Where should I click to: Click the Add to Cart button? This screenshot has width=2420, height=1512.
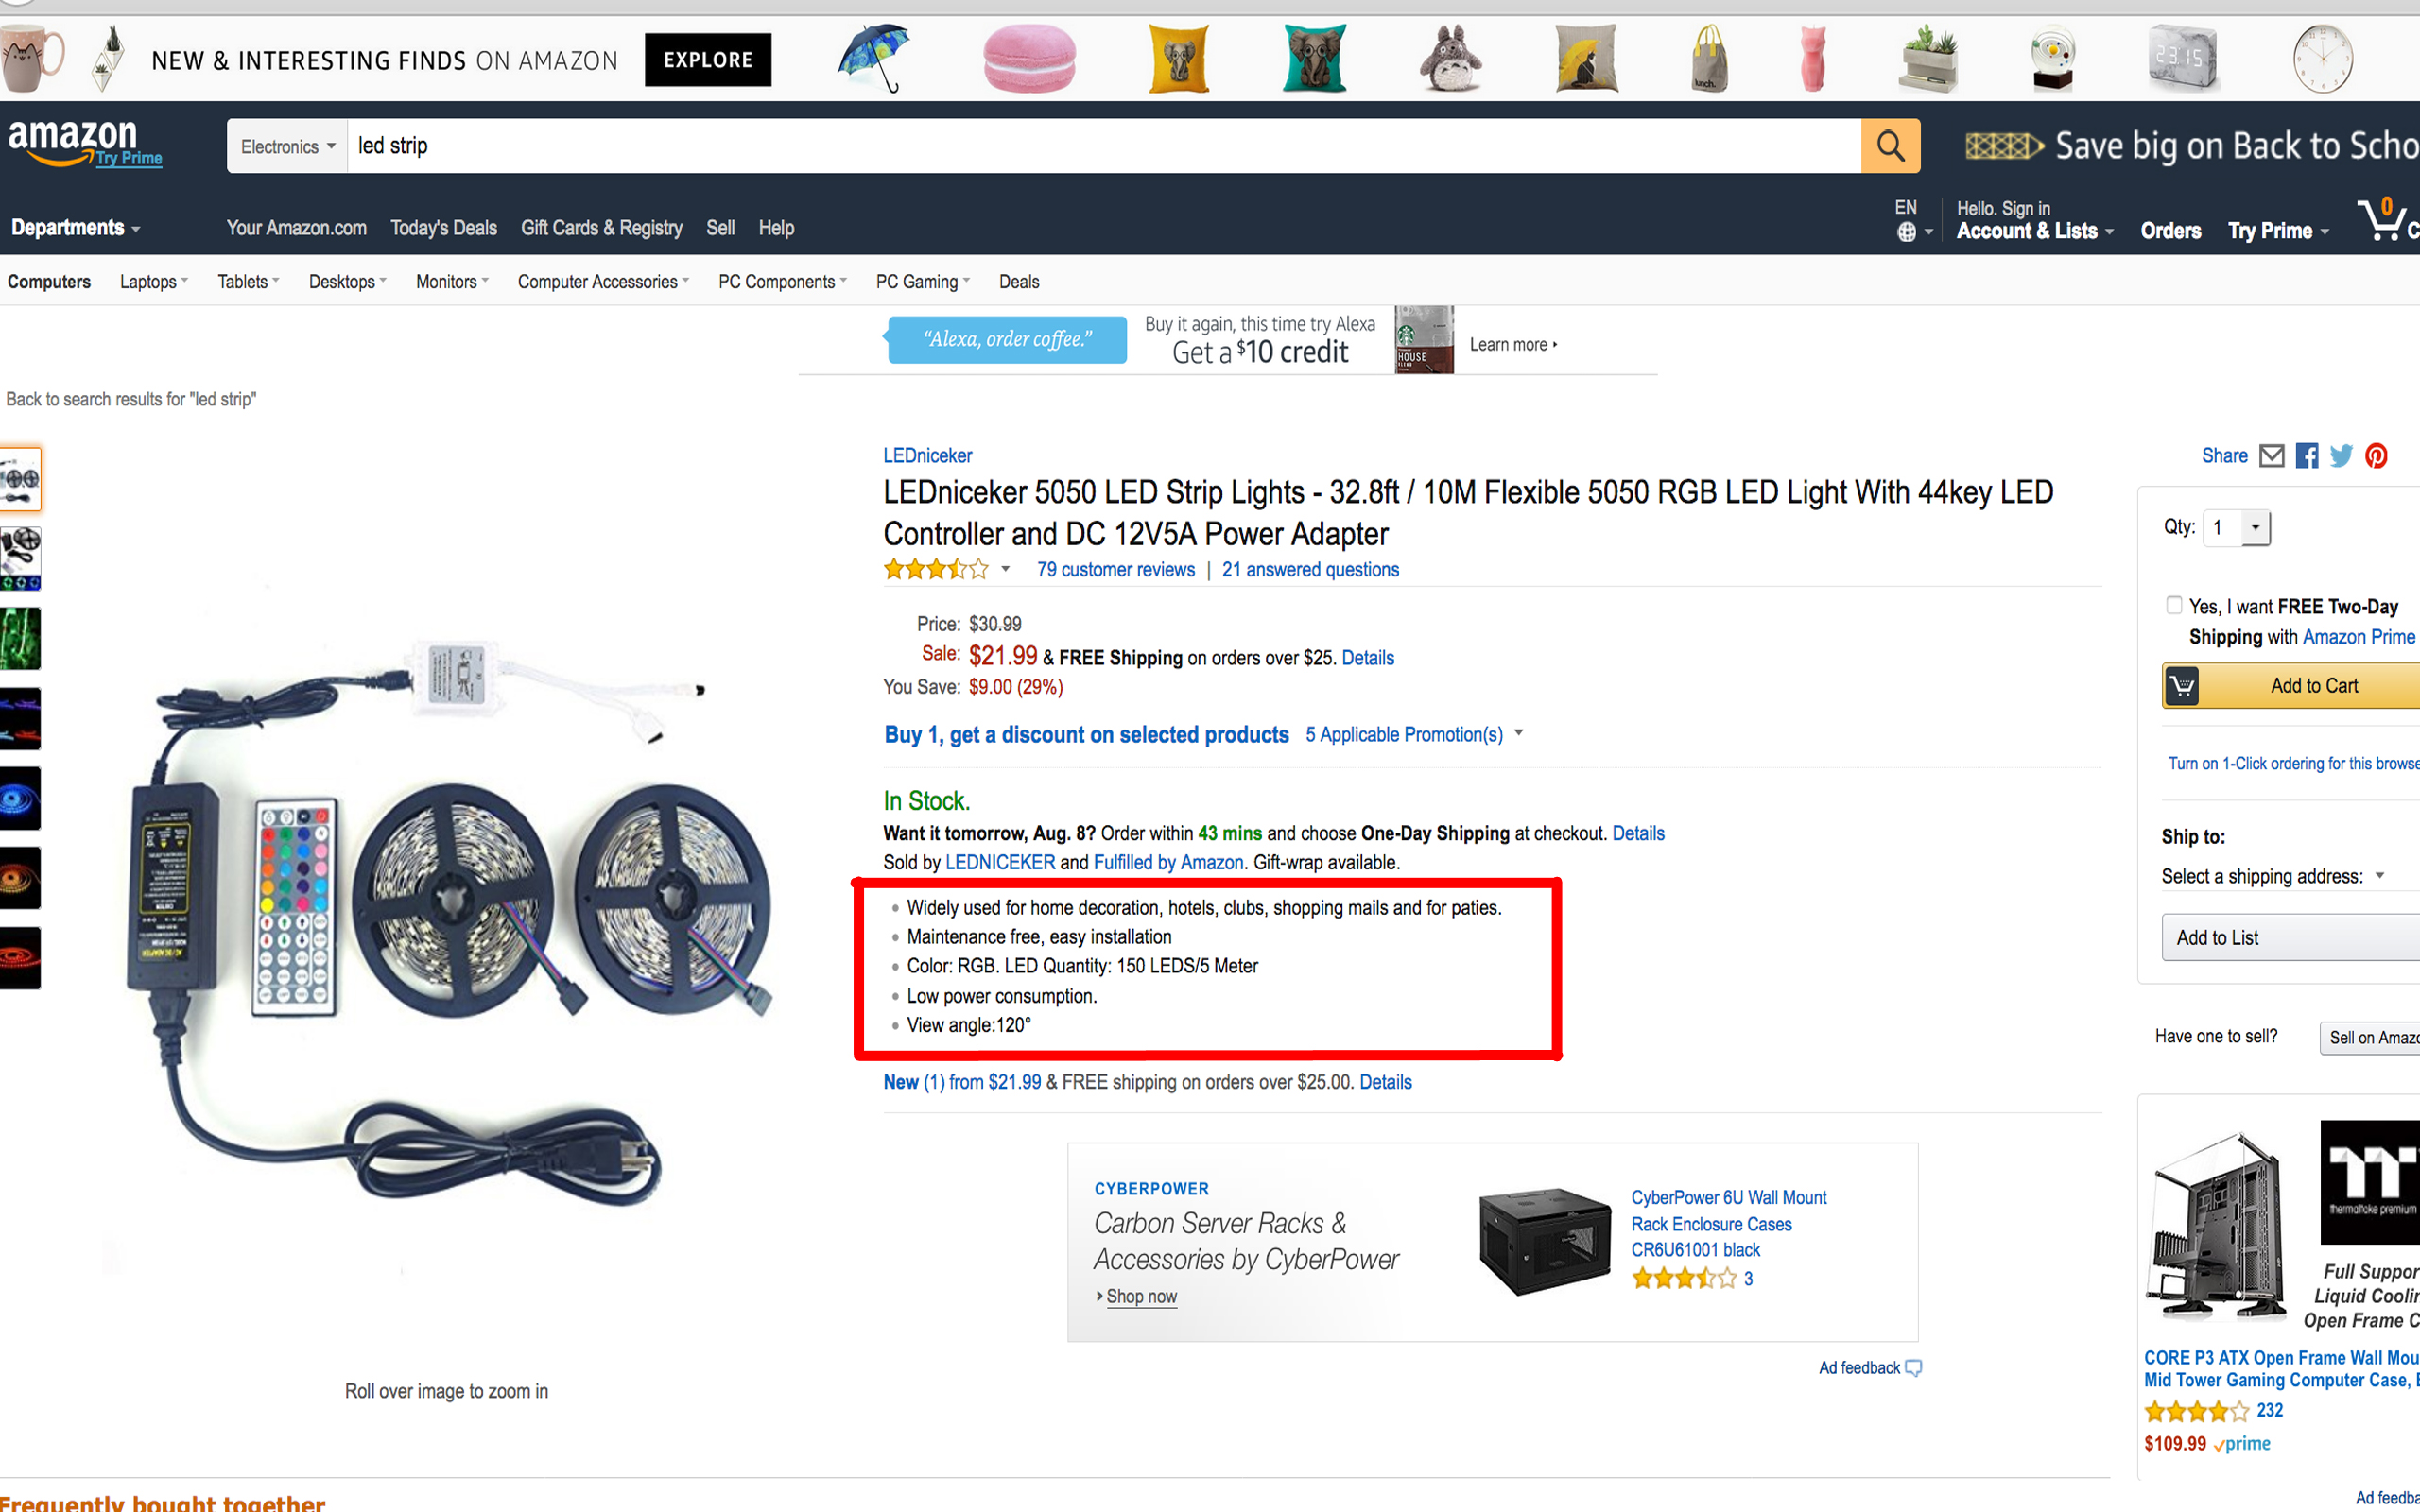click(x=2300, y=686)
